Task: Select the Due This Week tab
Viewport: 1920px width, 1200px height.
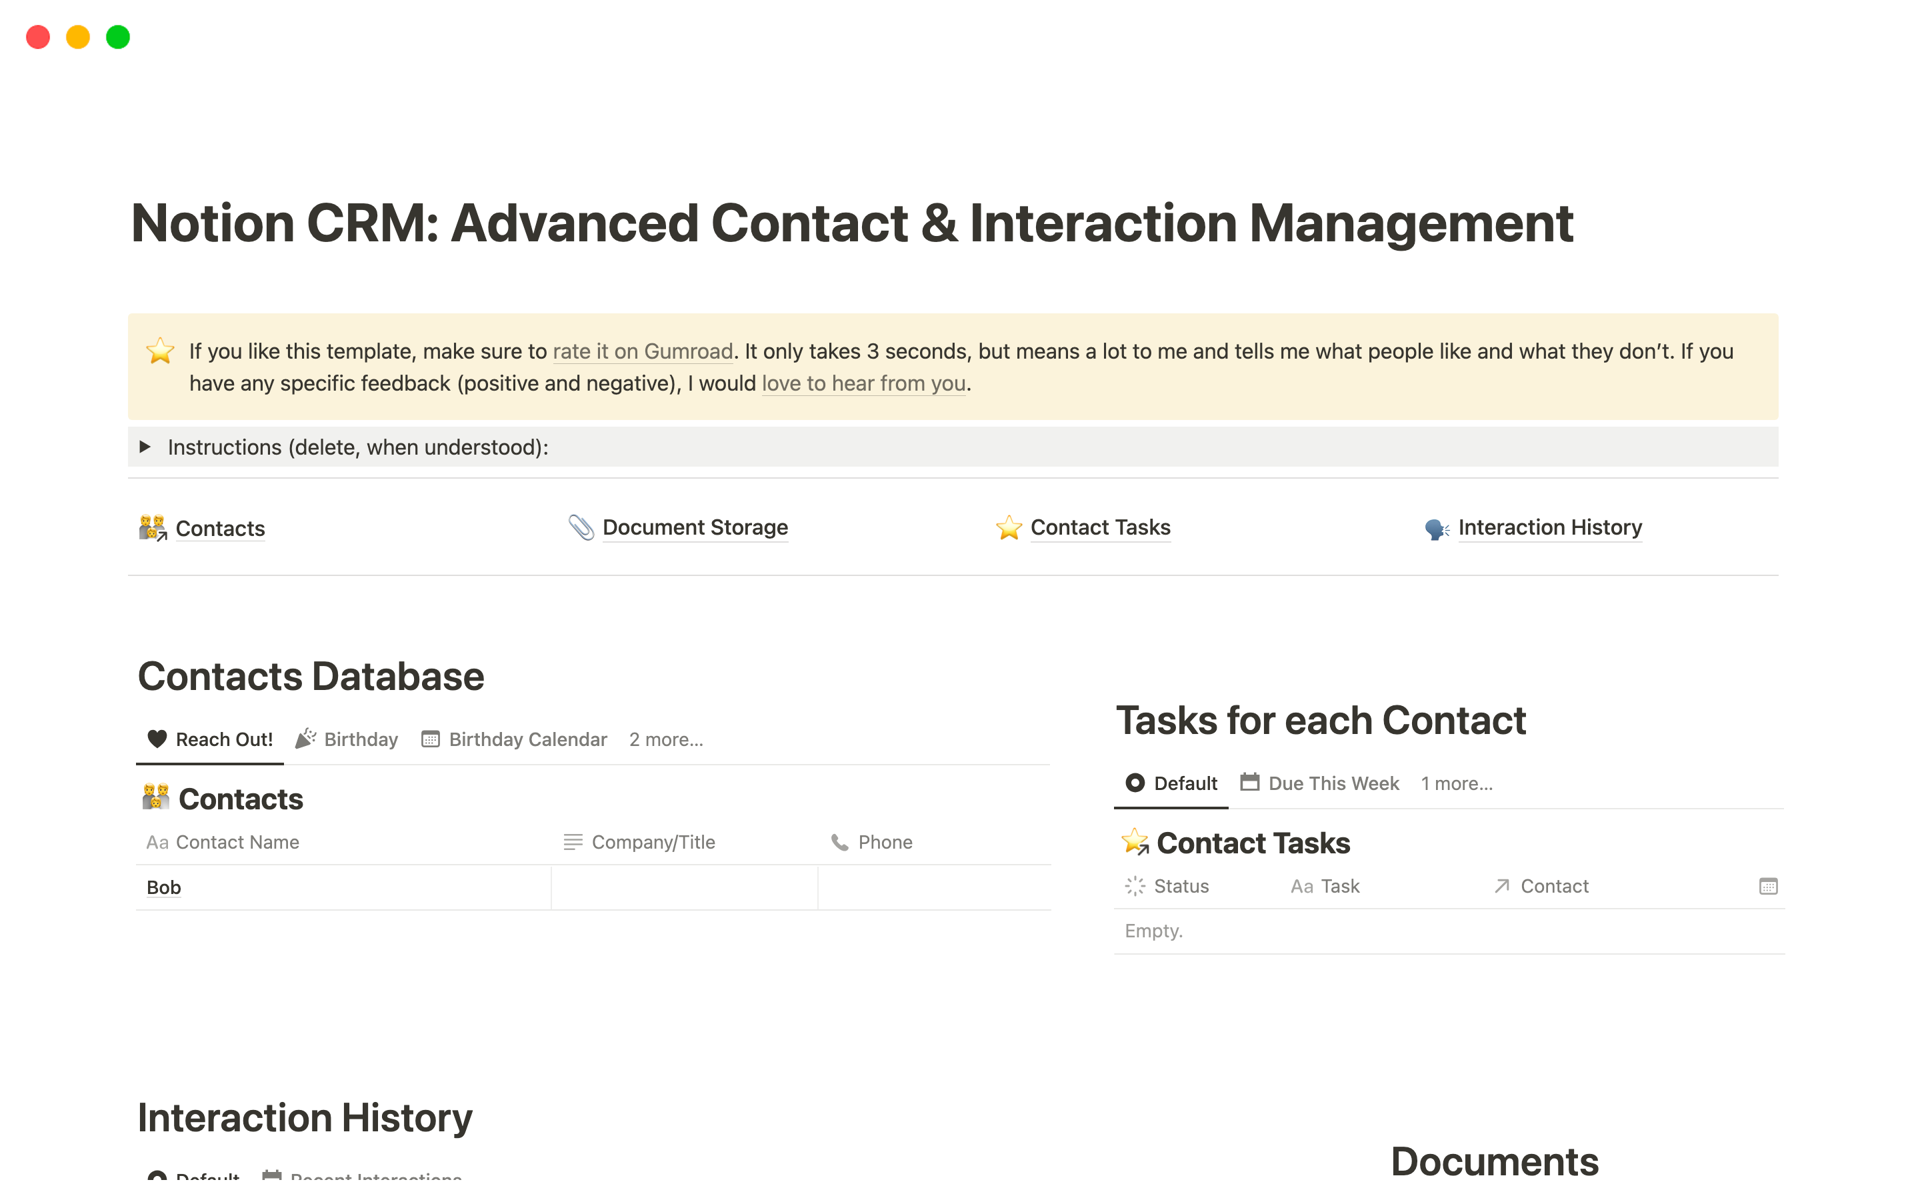Action: pos(1320,783)
